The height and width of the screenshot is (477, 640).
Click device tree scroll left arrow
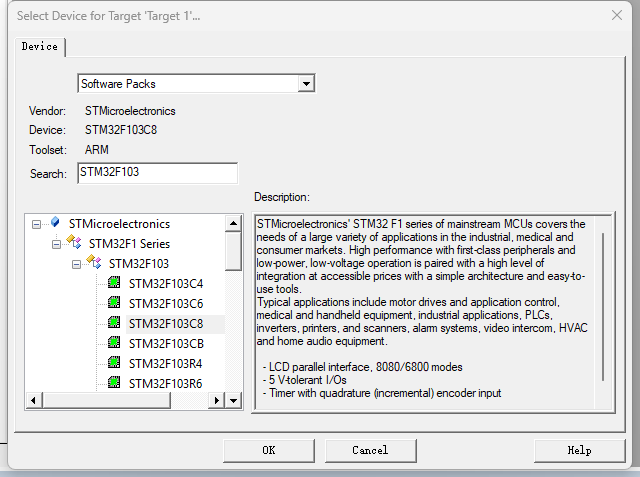pos(33,400)
